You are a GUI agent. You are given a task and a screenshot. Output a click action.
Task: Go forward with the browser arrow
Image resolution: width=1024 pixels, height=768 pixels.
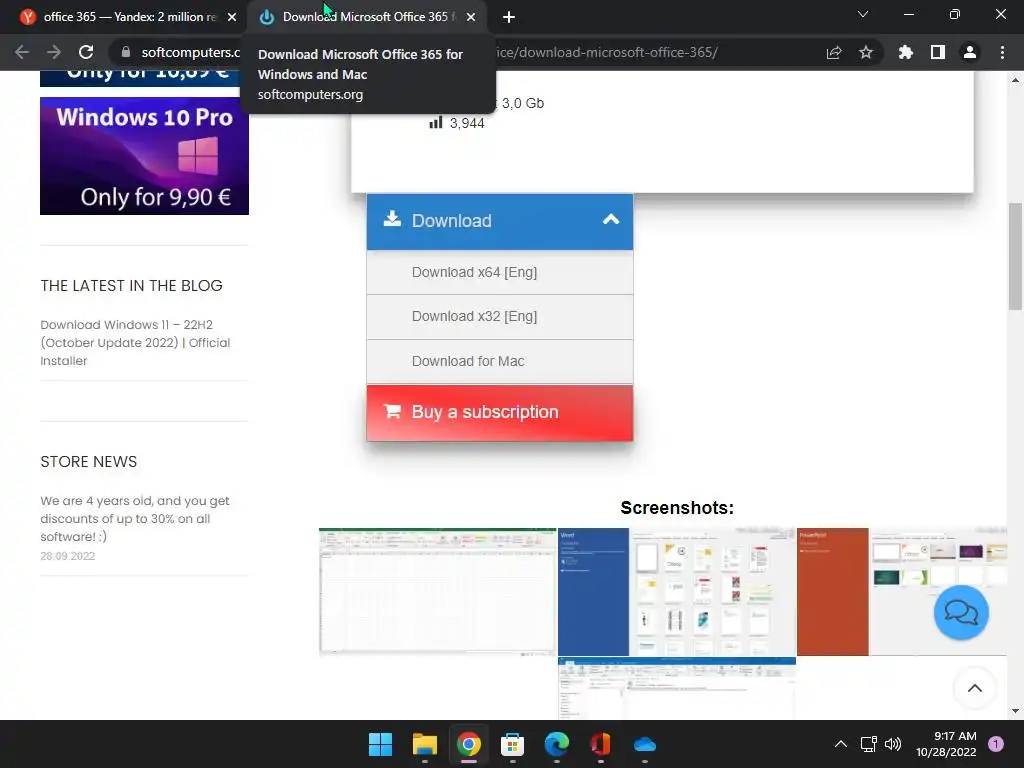click(54, 52)
